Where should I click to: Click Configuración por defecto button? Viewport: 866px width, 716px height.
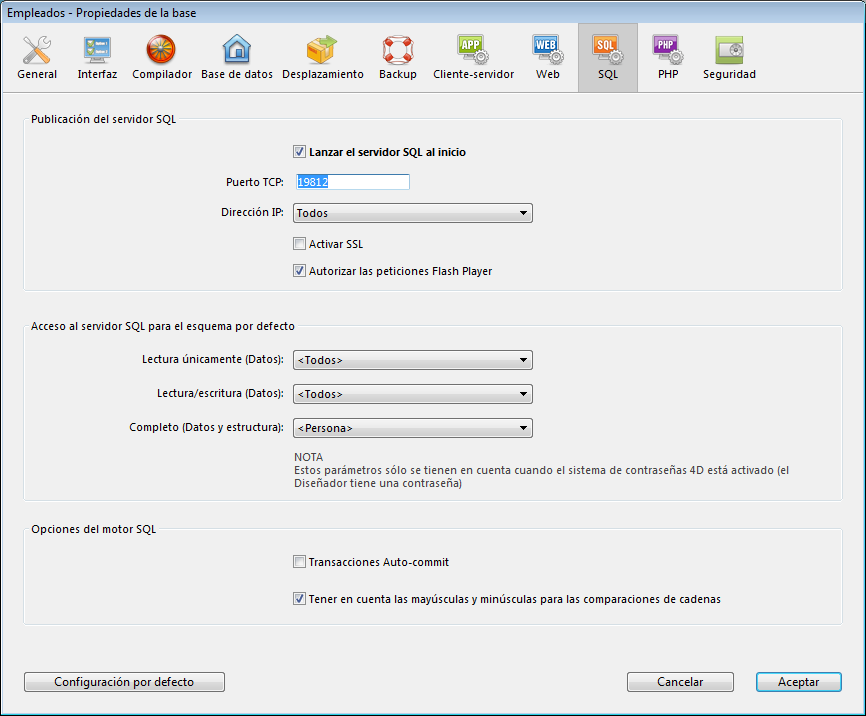click(x=124, y=682)
